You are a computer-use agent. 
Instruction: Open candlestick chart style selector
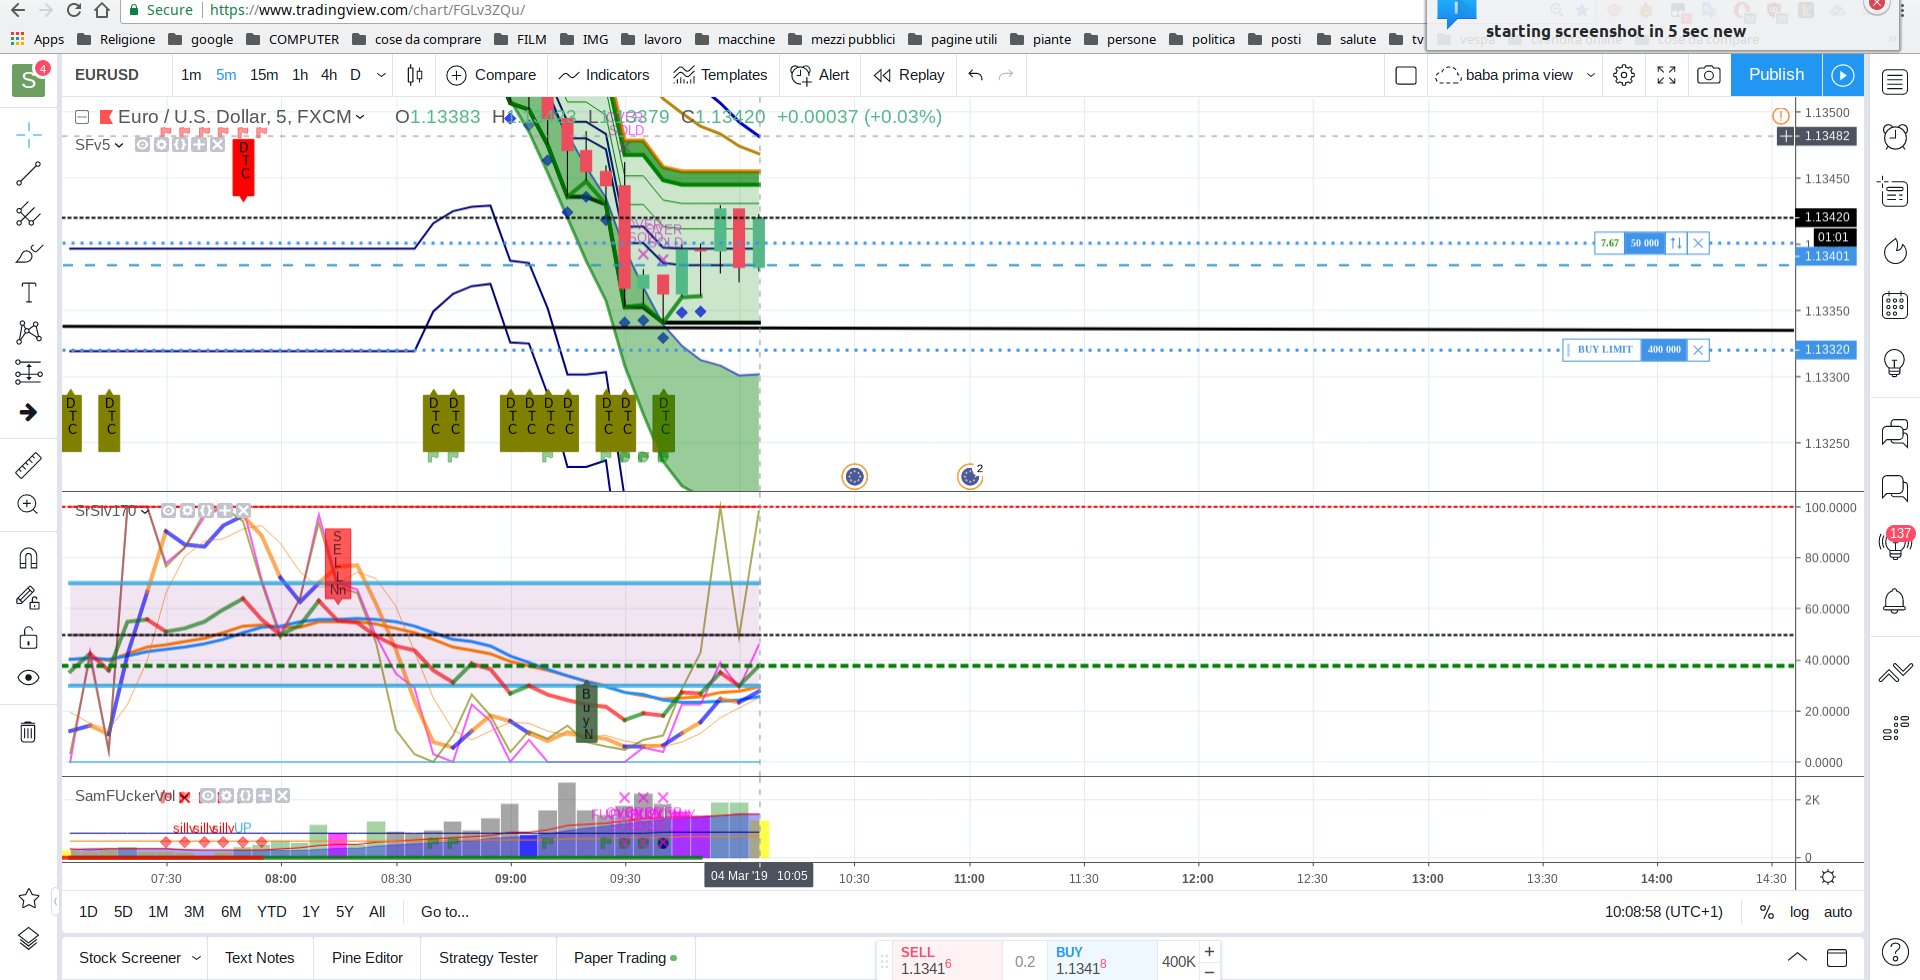[415, 75]
